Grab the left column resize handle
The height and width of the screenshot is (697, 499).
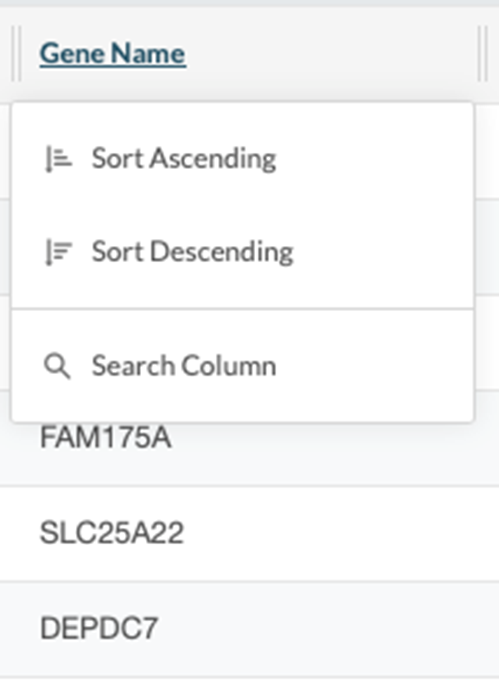coord(16,53)
